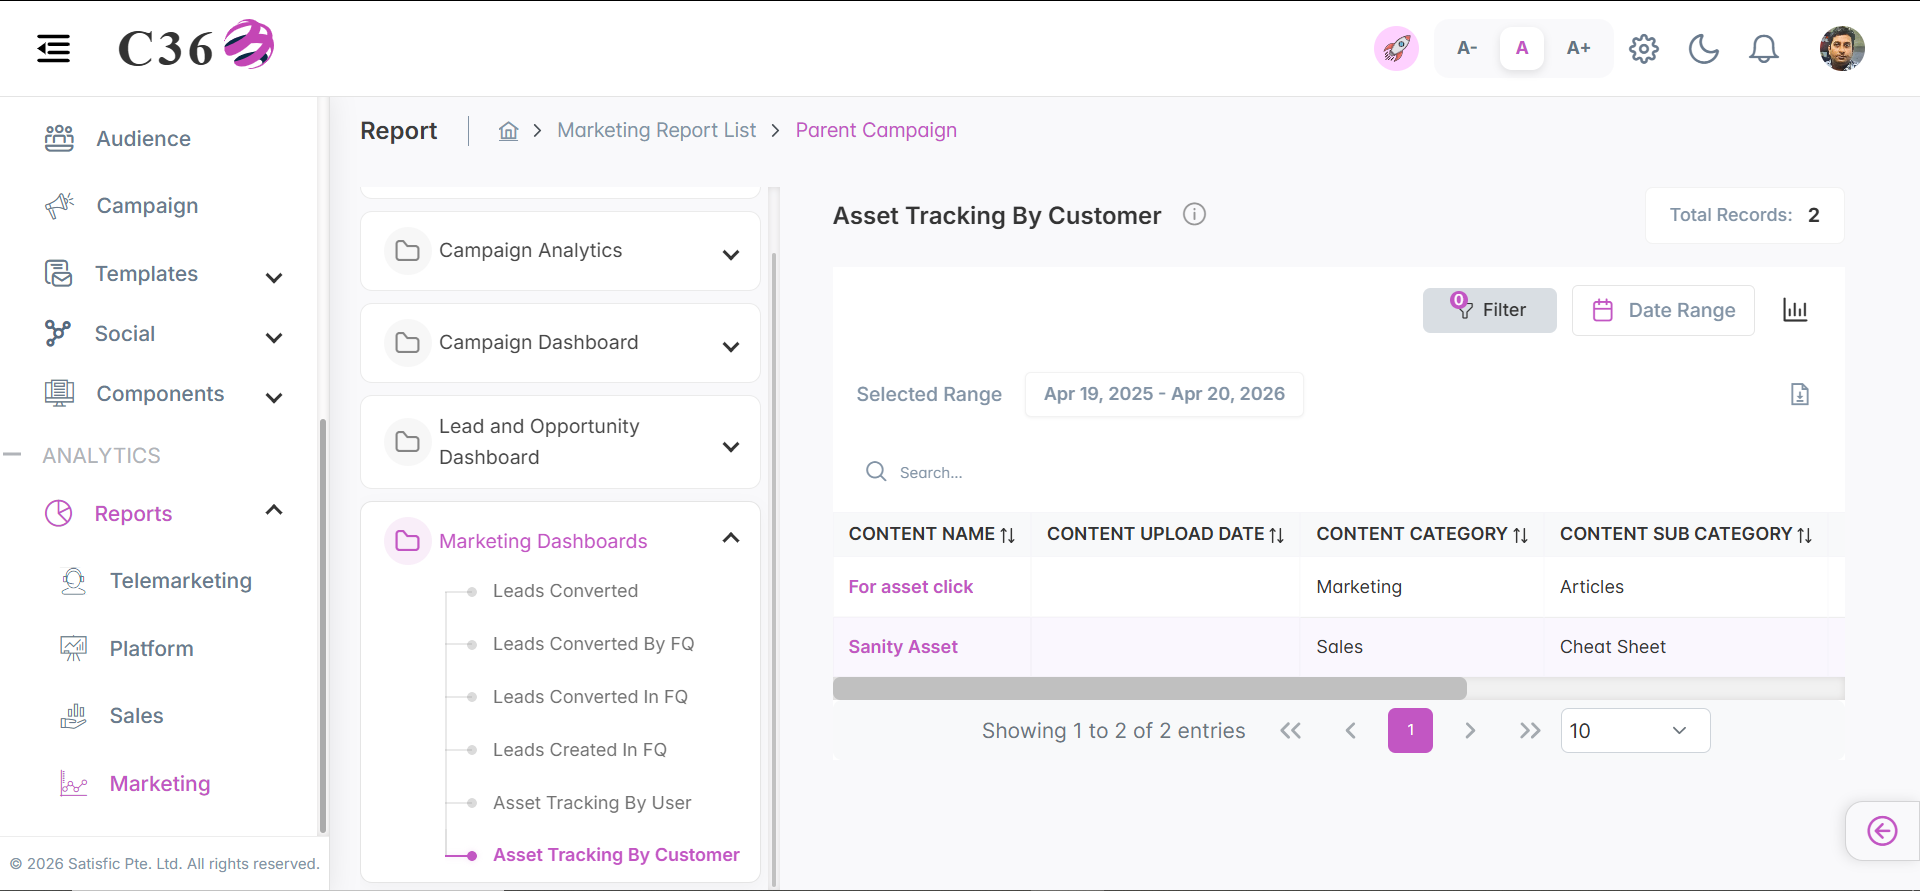Click the rocket icon in header
This screenshot has width=1920, height=891.
[x=1396, y=48]
